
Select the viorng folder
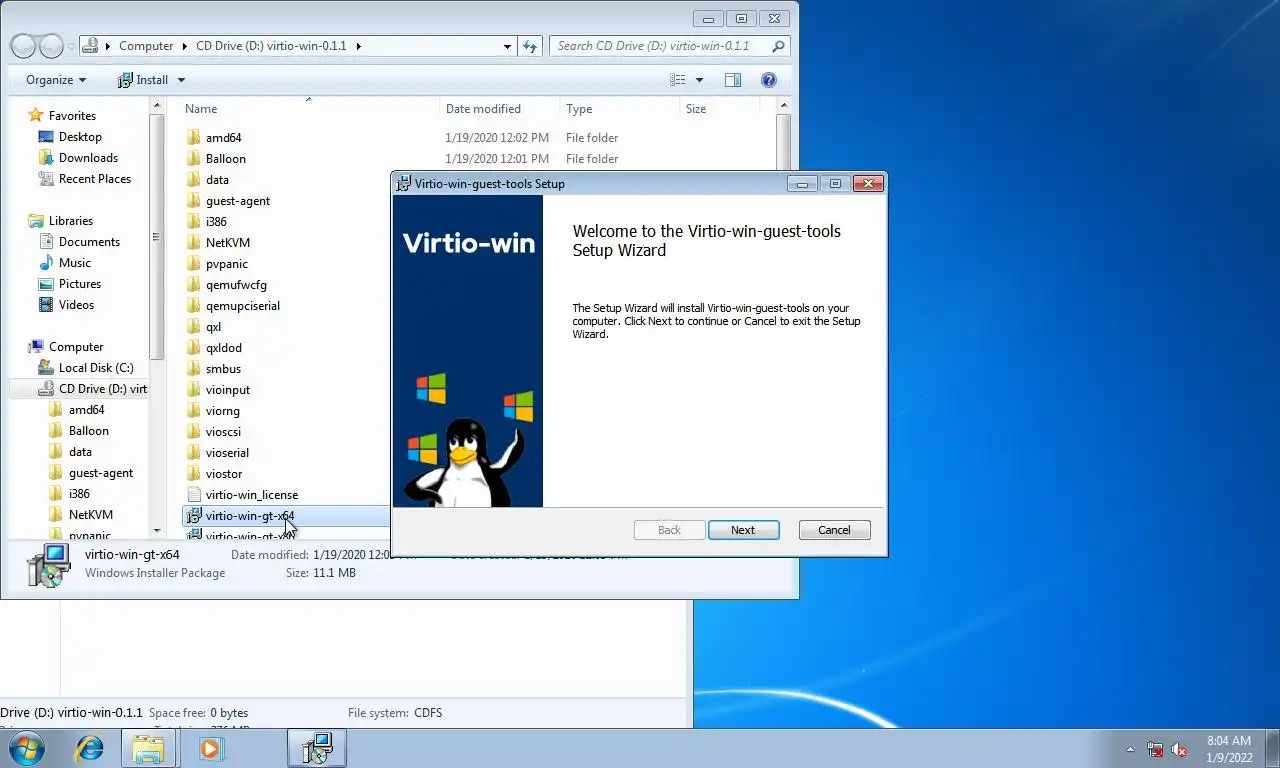pyautogui.click(x=223, y=411)
